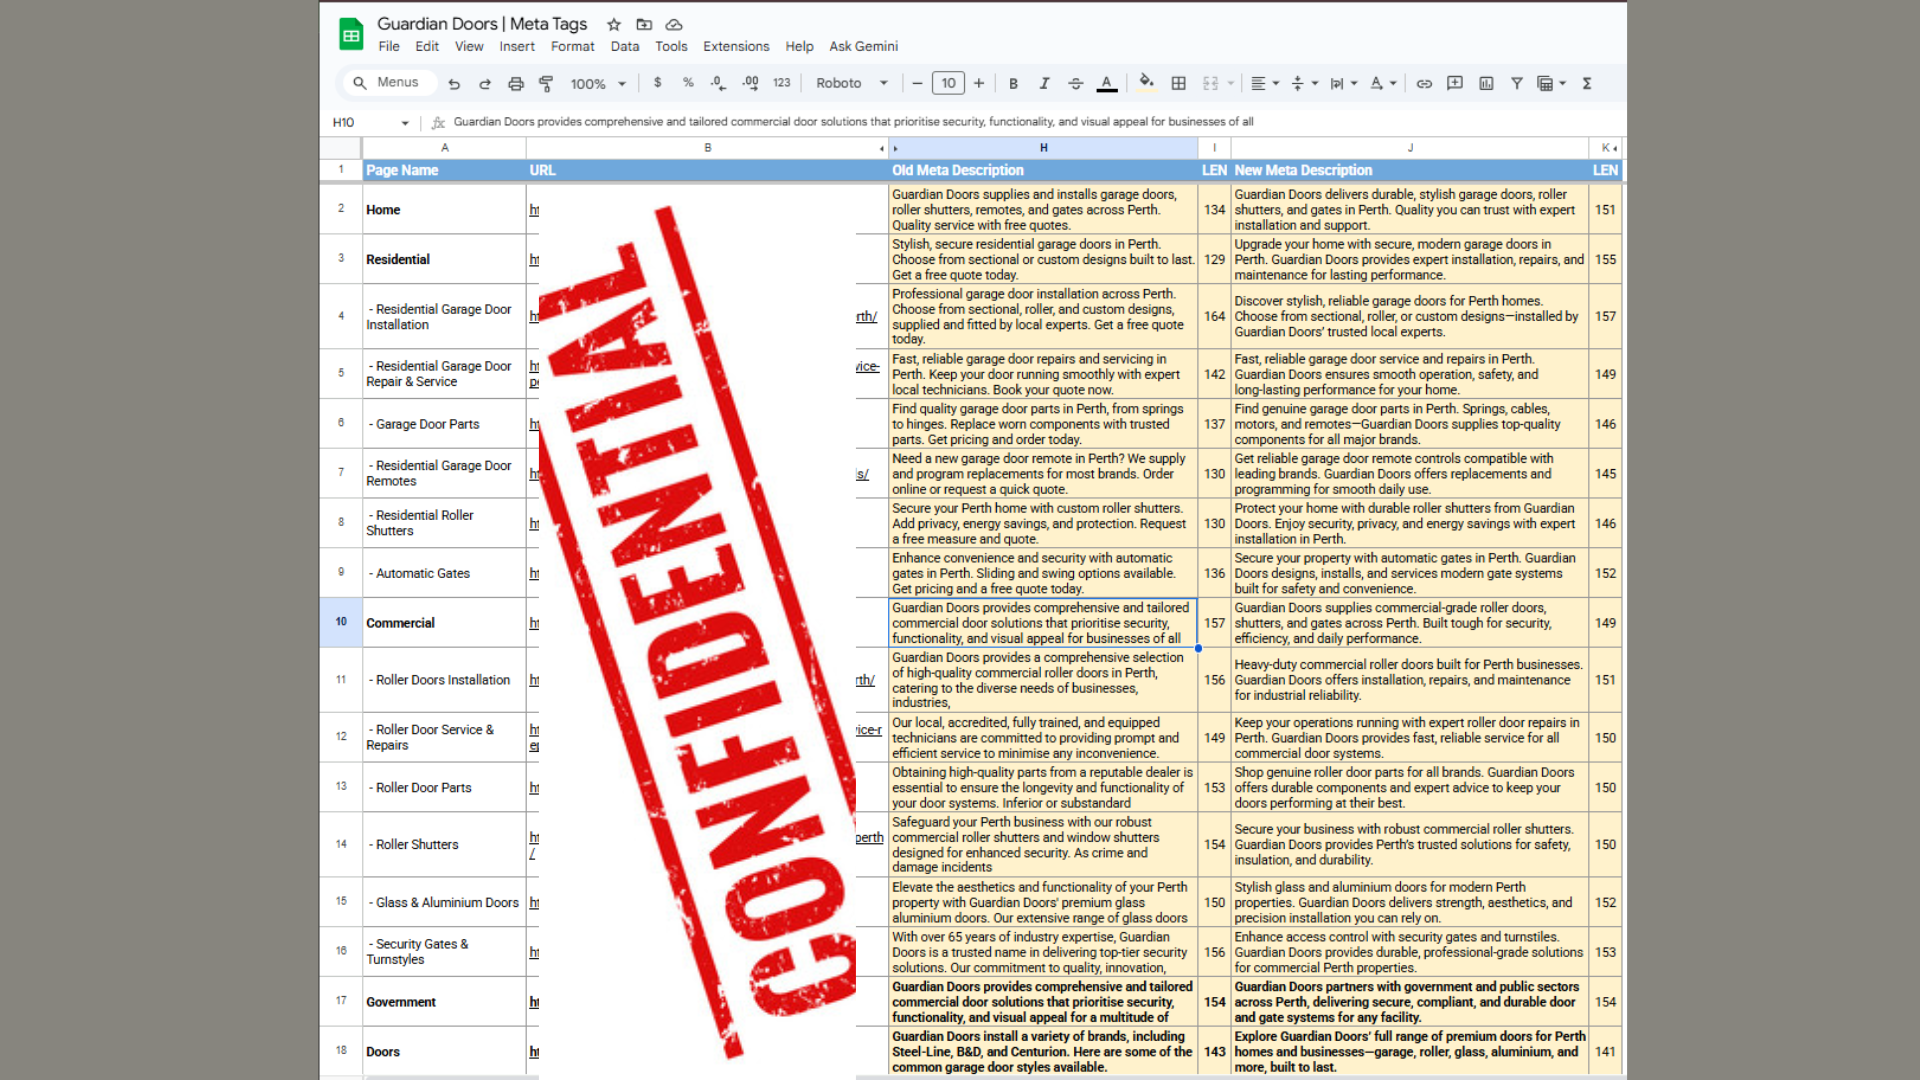
Task: Click the undo arrow
Action: pos(454,84)
